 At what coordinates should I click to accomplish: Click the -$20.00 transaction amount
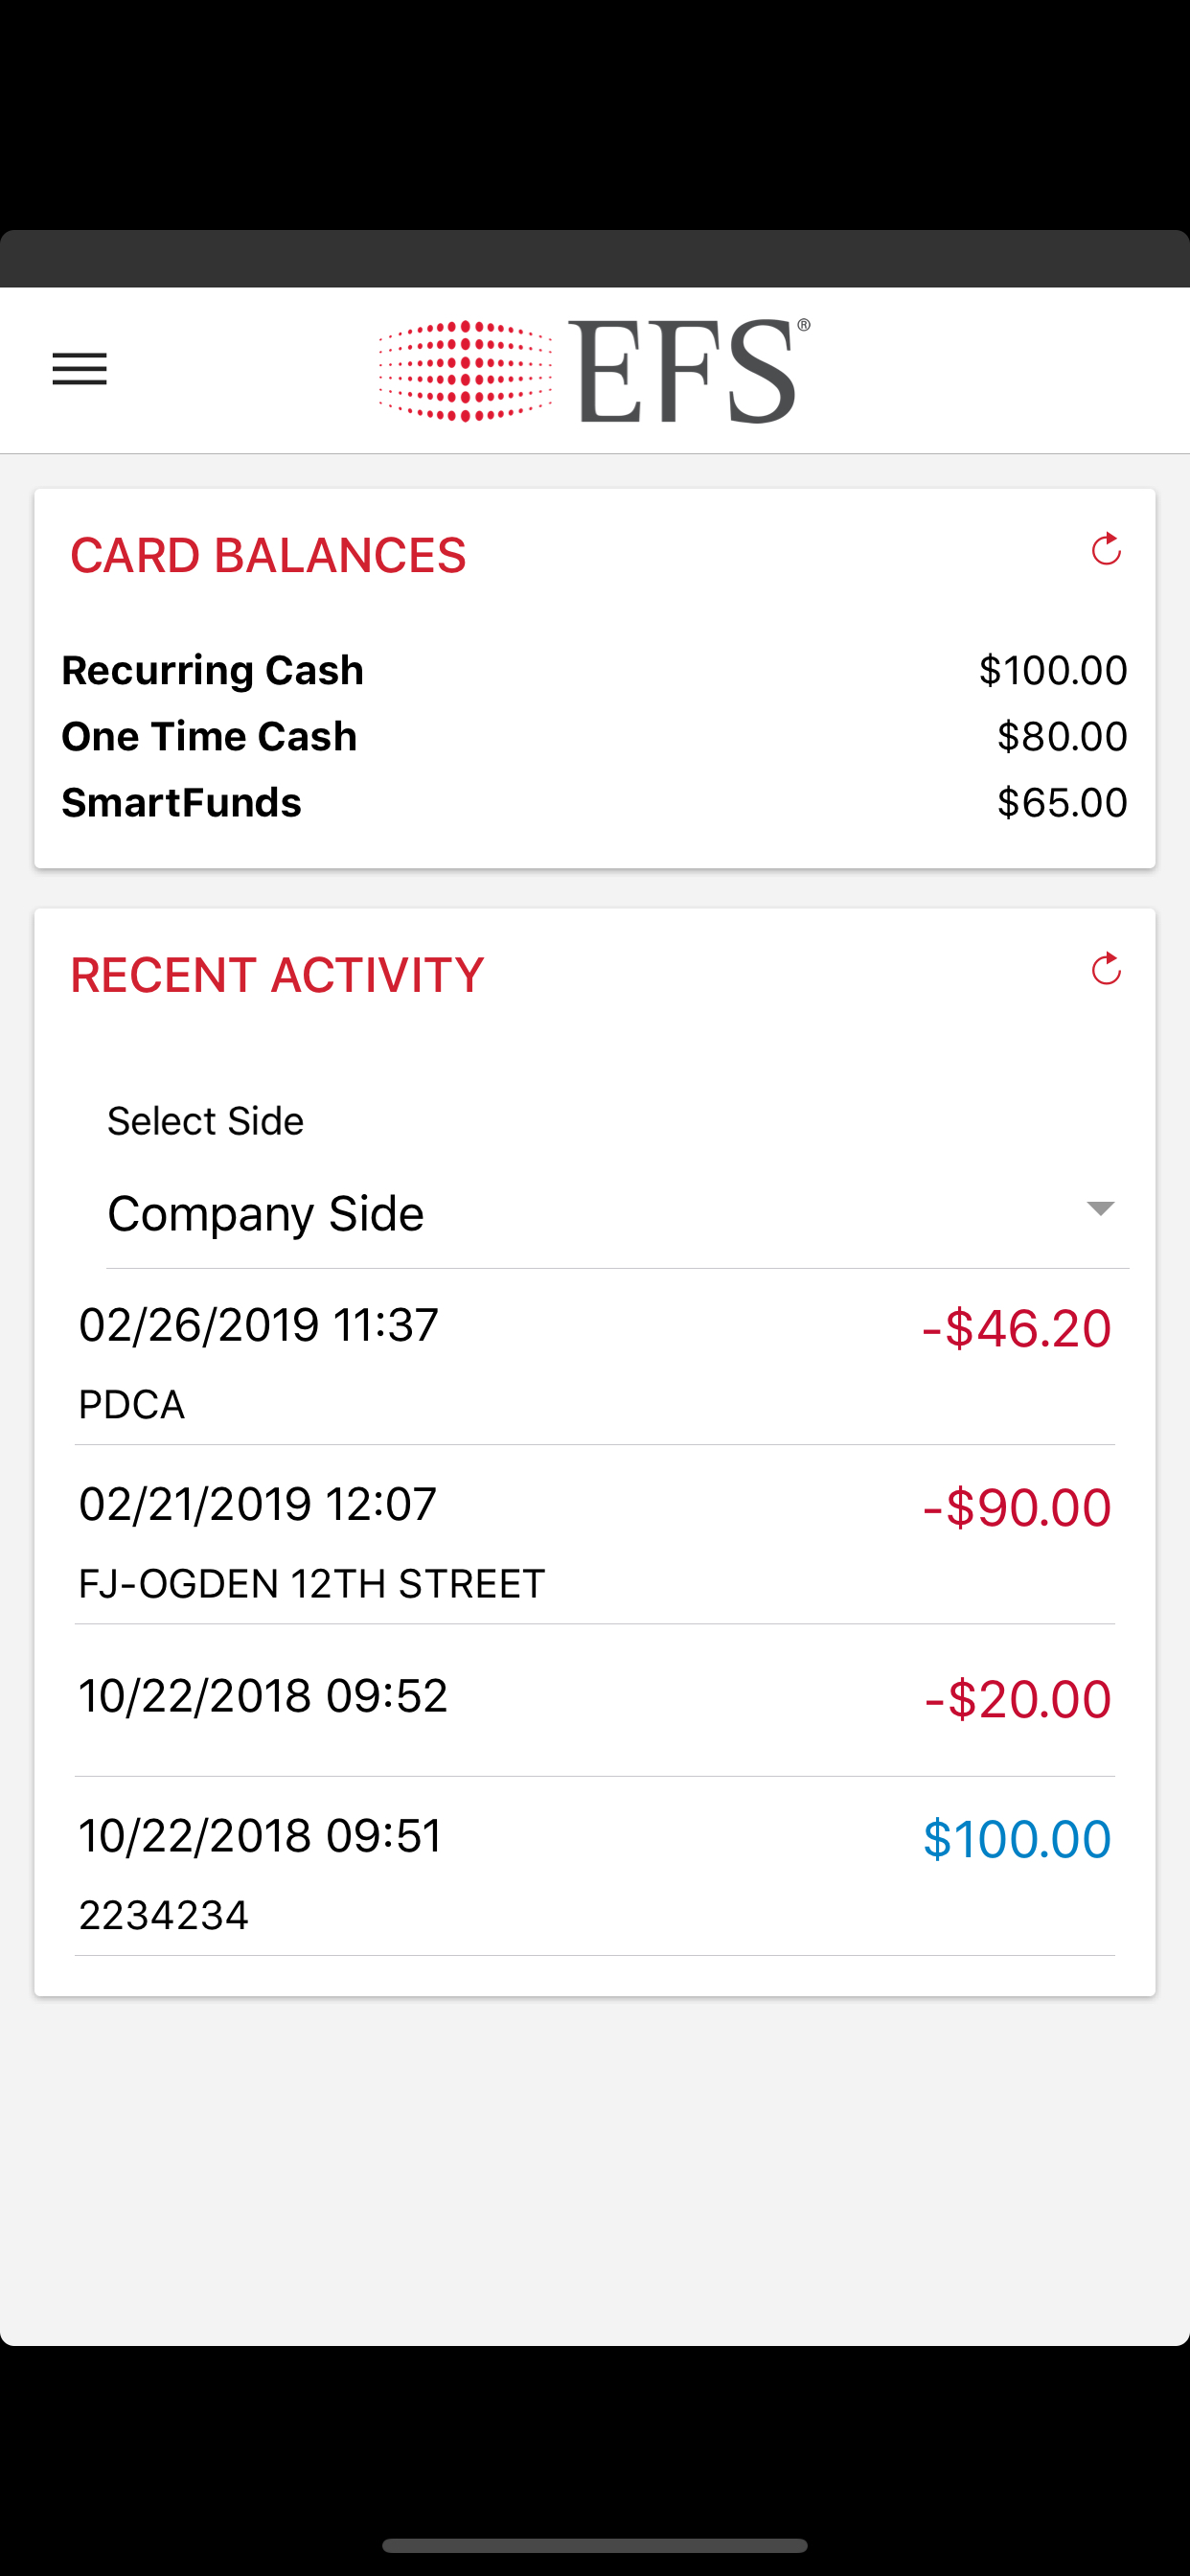tap(1017, 1699)
